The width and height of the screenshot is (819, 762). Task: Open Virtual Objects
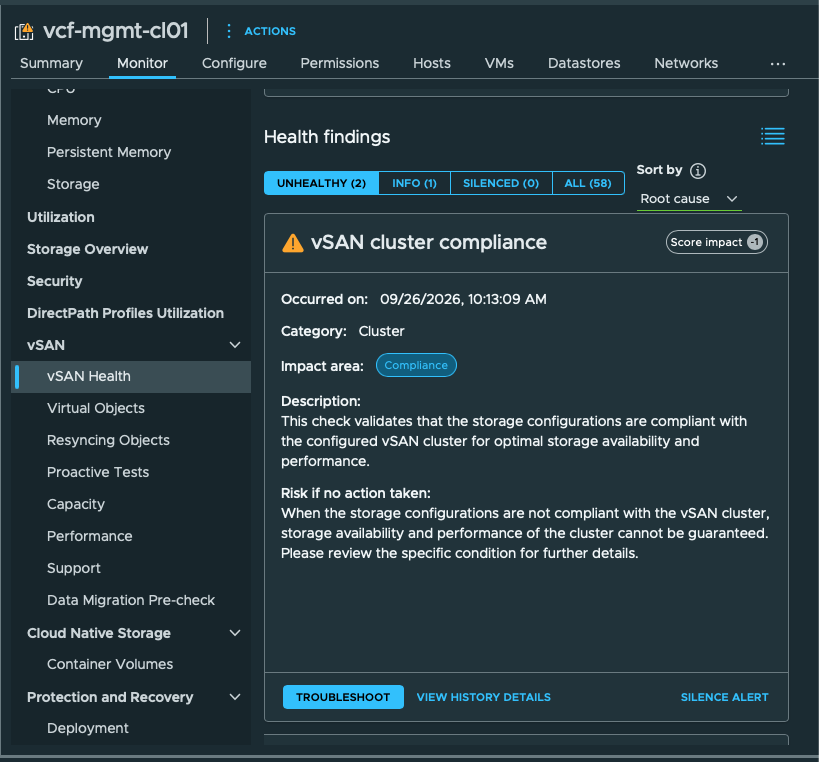[96, 408]
